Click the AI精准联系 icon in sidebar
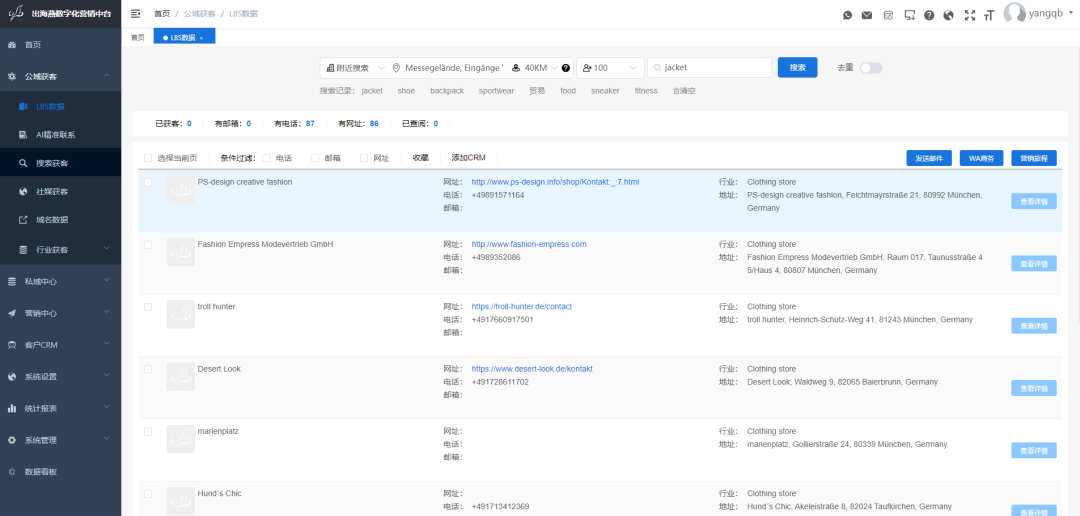Image resolution: width=1080 pixels, height=516 pixels. pyautogui.click(x=23, y=135)
